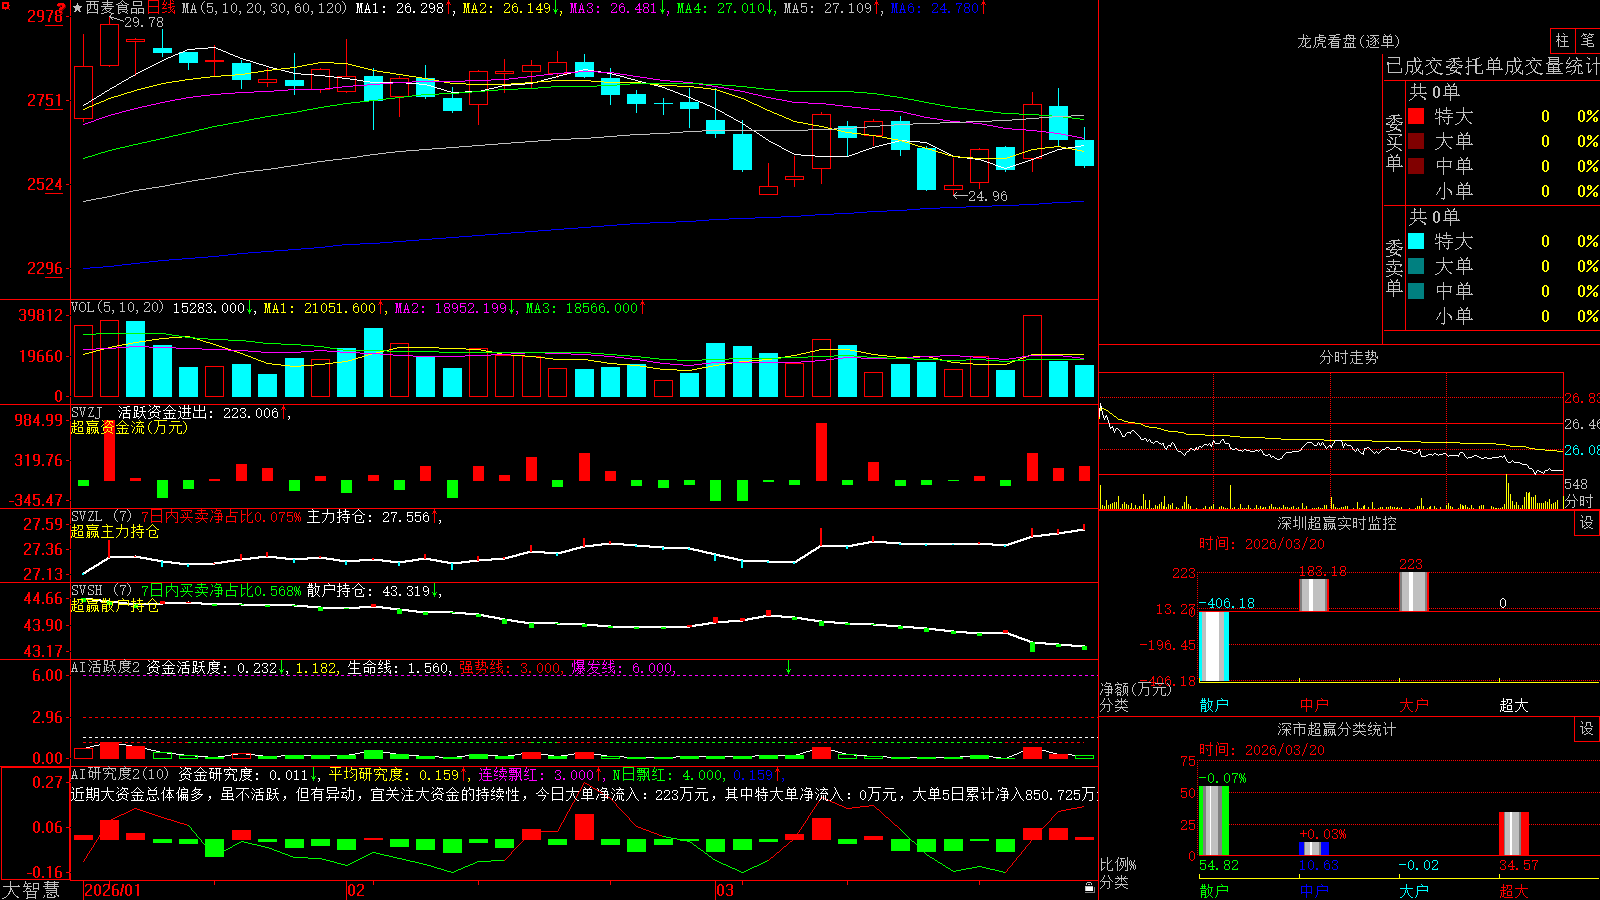Click the red 超大 bar in 深市超赢分类统计
This screenshot has width=1600, height=900.
tap(1514, 834)
